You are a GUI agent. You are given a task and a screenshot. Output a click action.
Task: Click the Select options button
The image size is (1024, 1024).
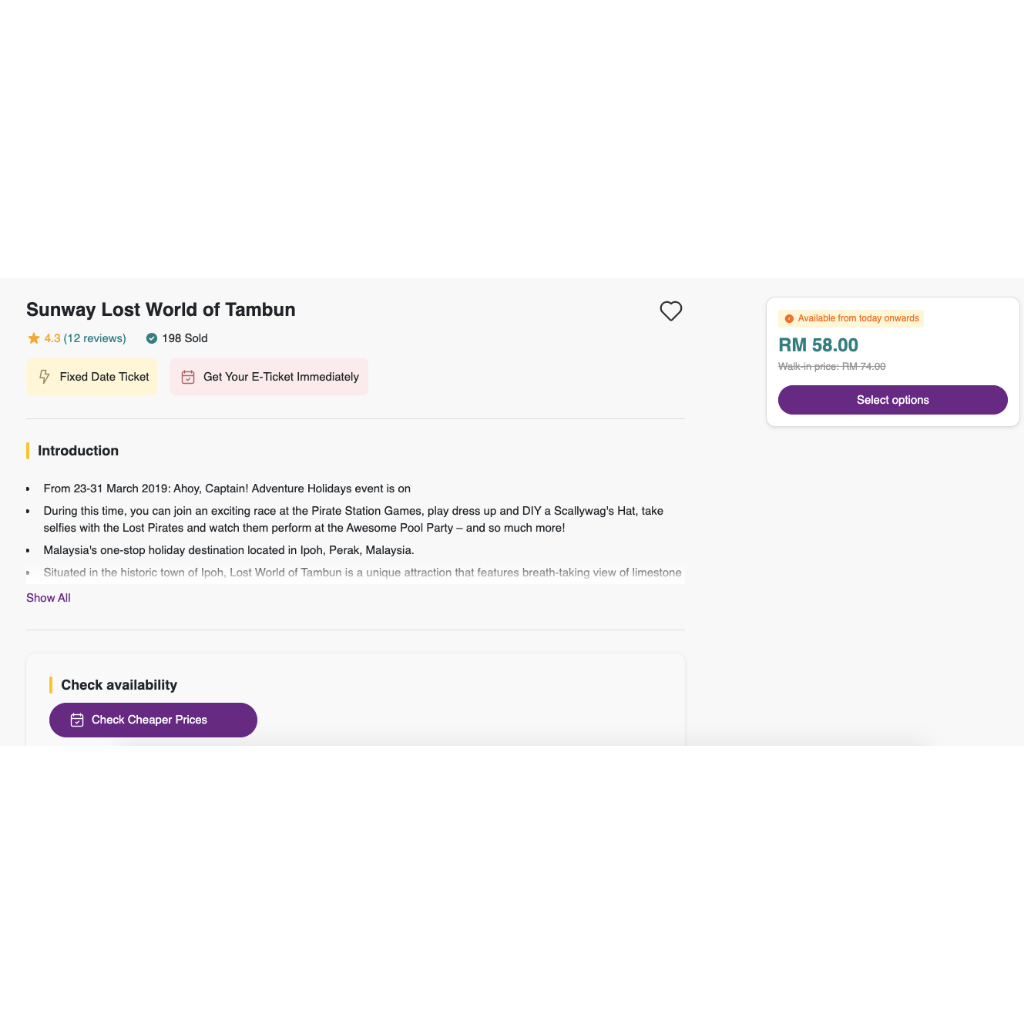click(x=892, y=399)
